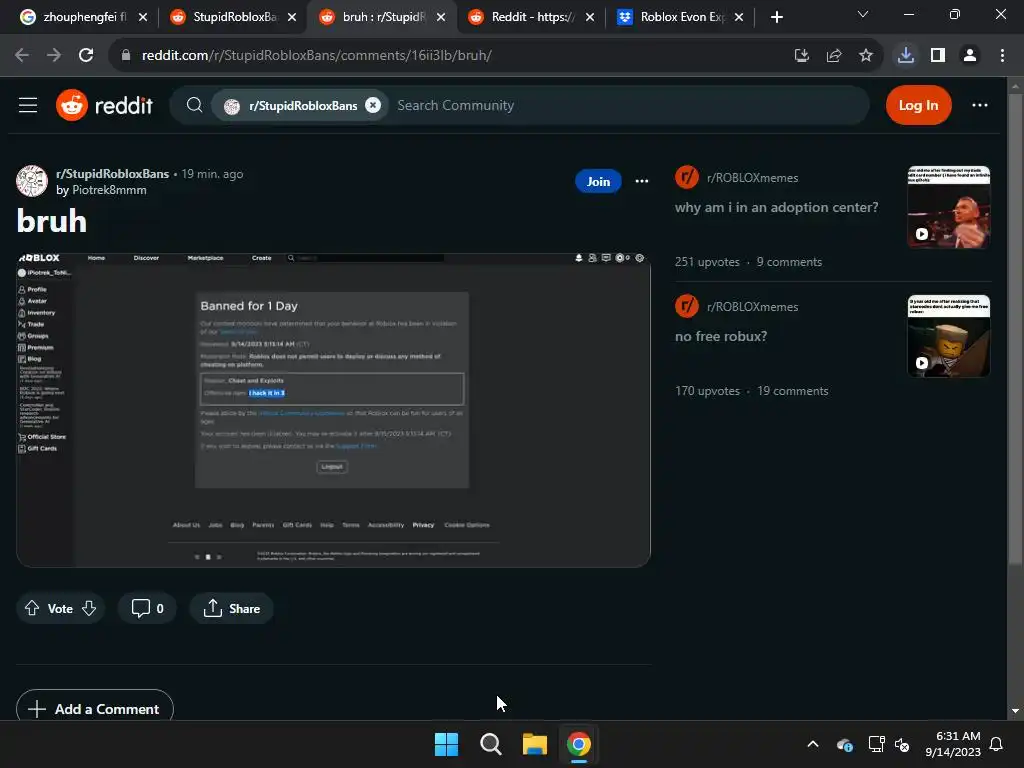
Task: Switch to the StupidRobloxBans tab
Action: pyautogui.click(x=234, y=17)
